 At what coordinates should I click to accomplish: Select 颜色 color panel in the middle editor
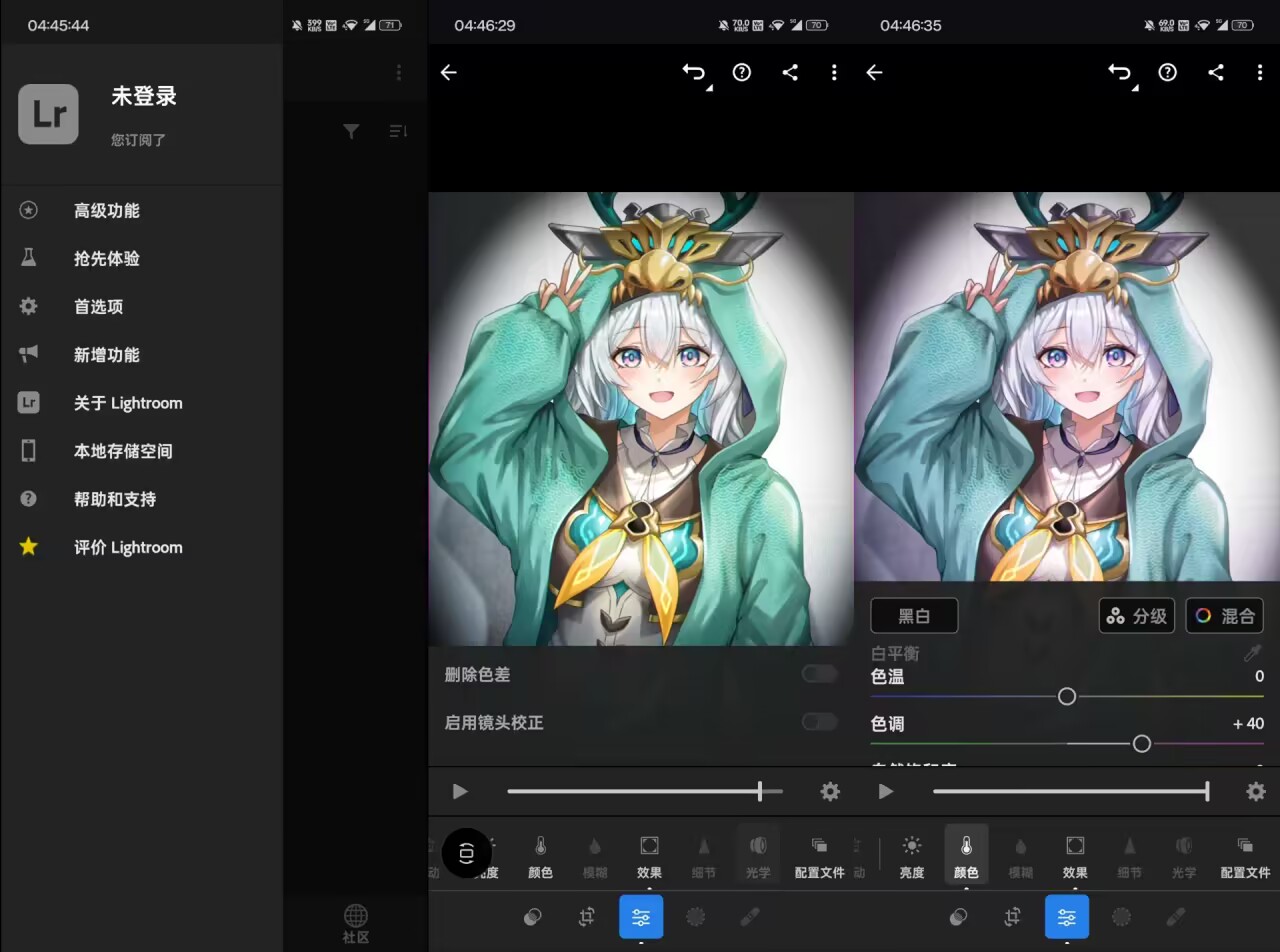[x=540, y=857]
